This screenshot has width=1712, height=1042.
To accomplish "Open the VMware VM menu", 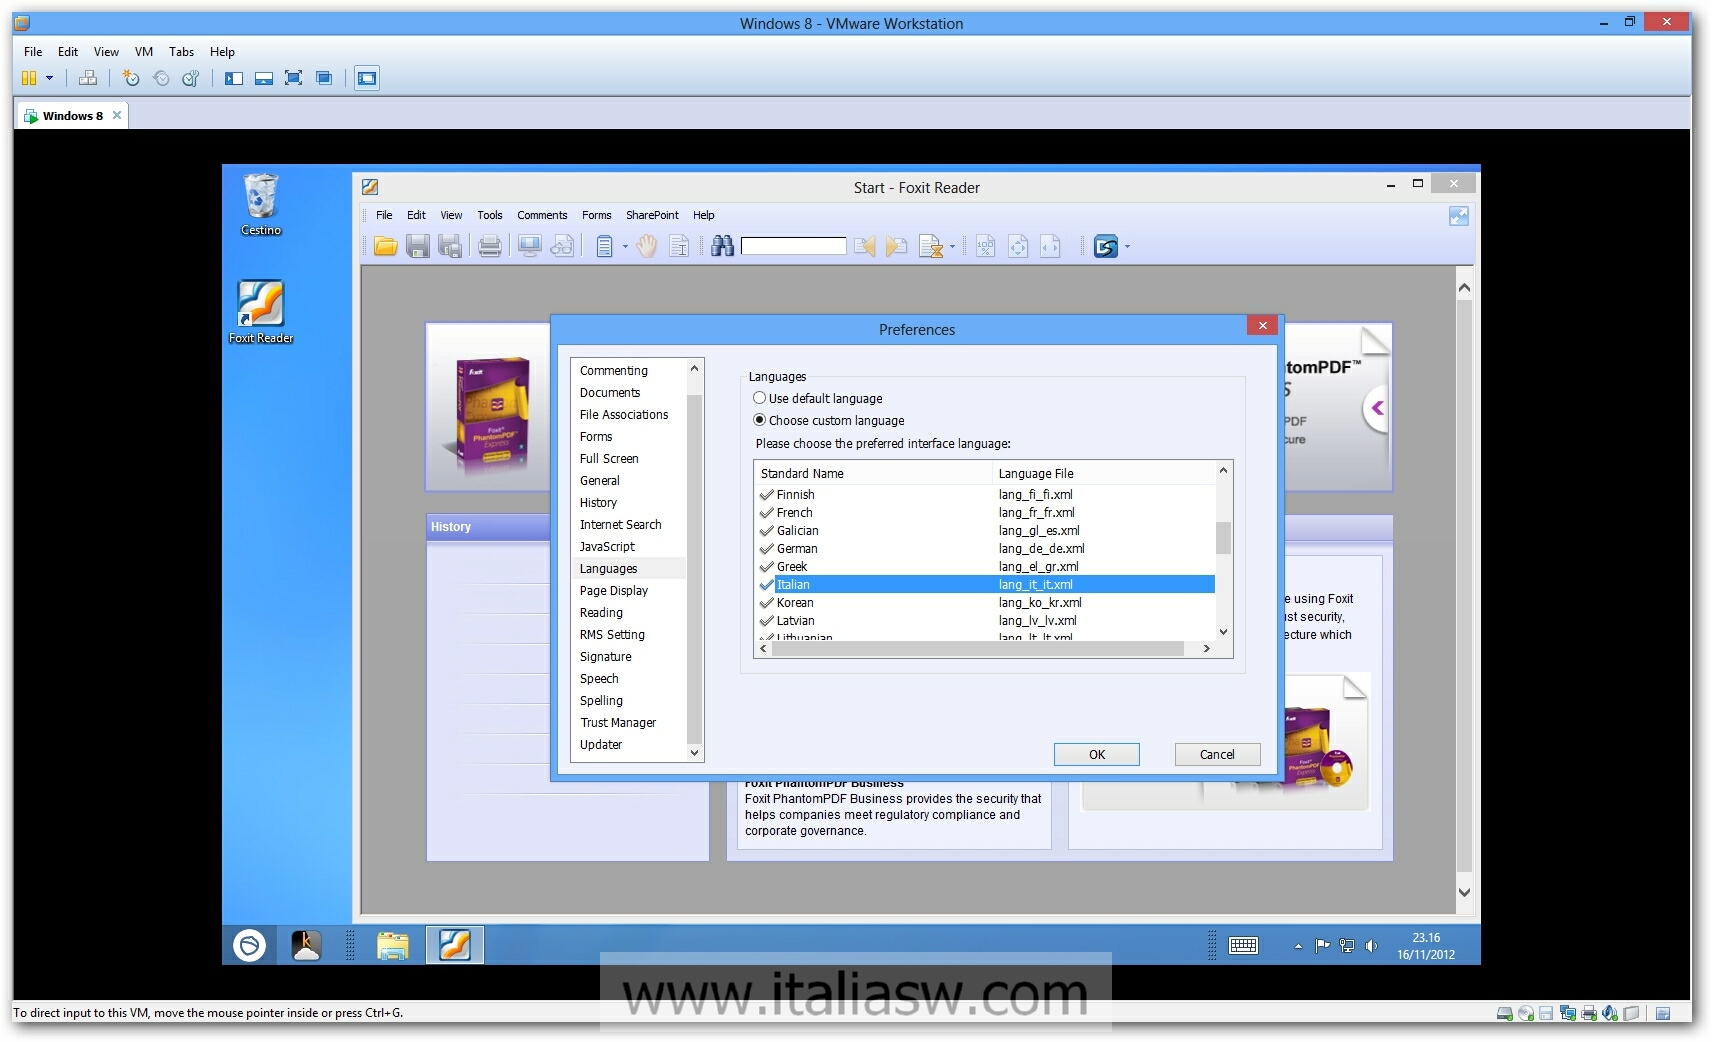I will [144, 52].
